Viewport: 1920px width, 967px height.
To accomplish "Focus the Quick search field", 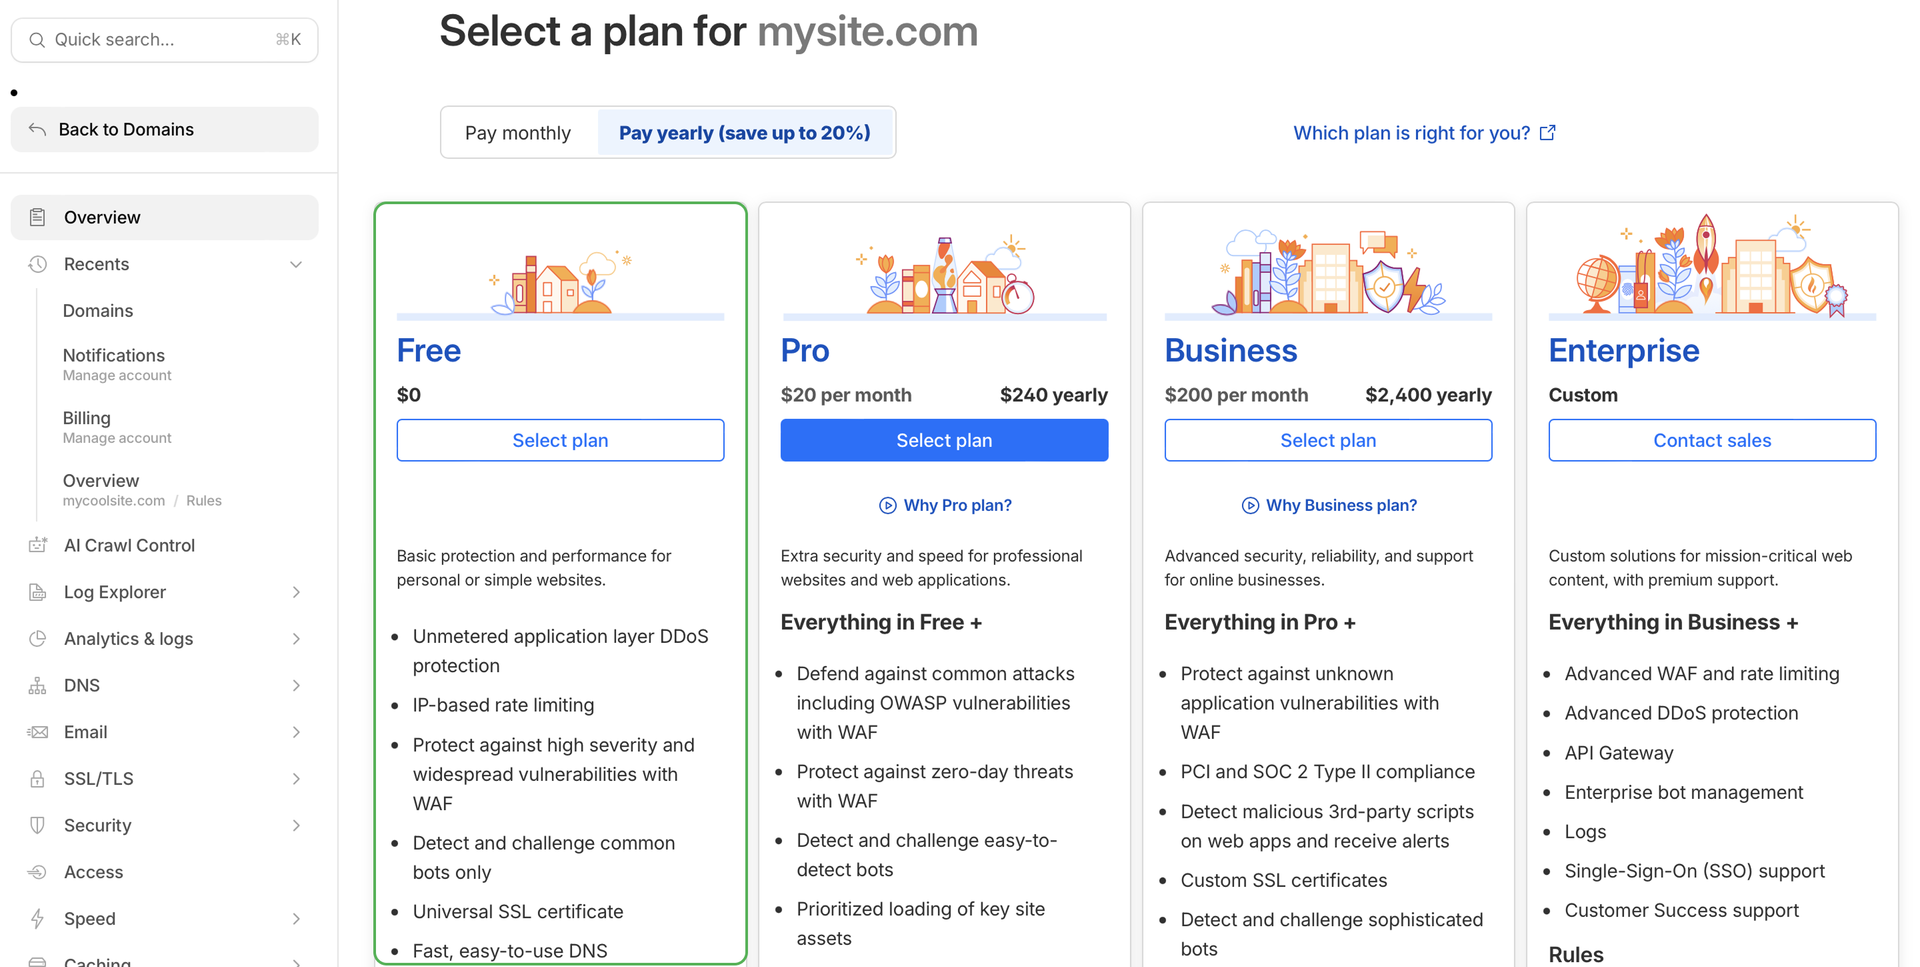I will click(x=164, y=40).
